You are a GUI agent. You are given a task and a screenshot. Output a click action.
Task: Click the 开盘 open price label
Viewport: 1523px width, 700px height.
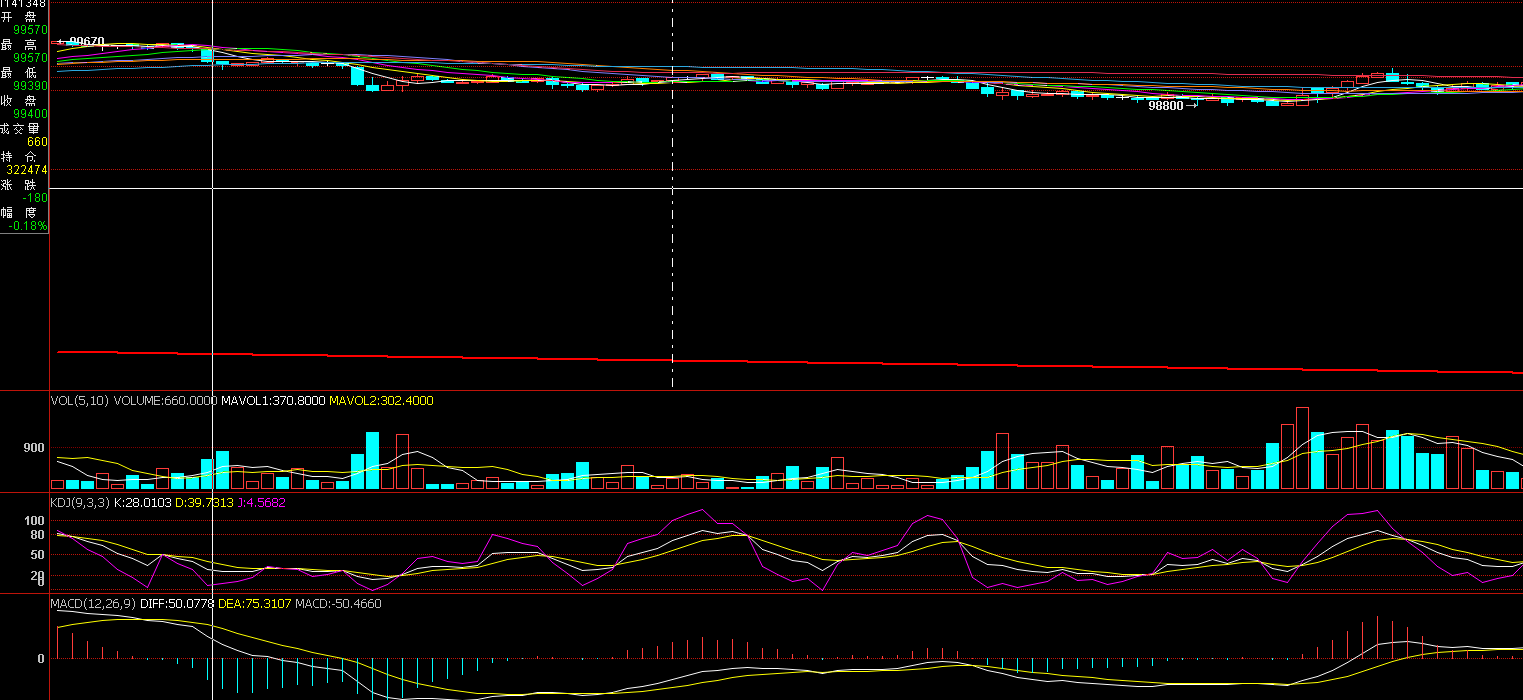point(24,17)
